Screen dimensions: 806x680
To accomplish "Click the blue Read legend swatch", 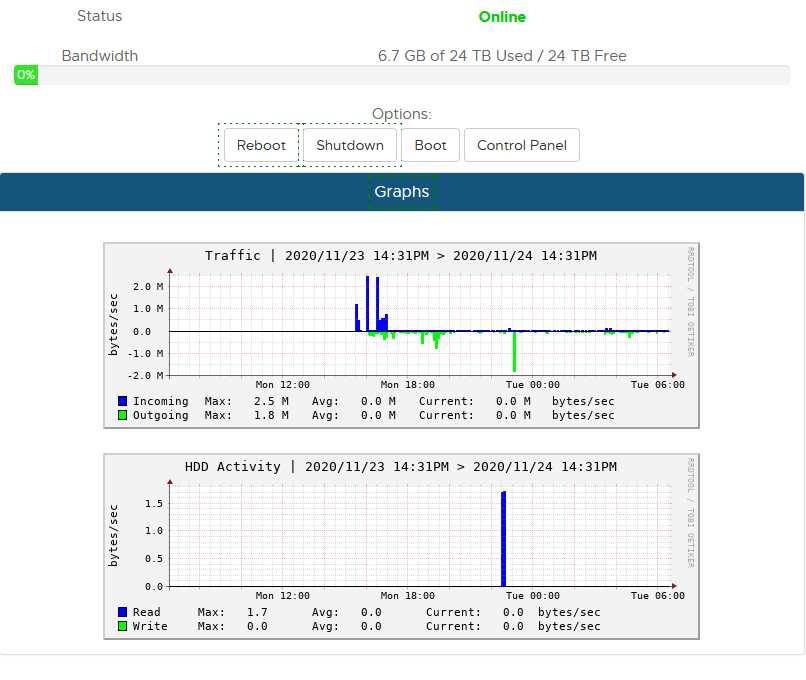I will 122,612.
